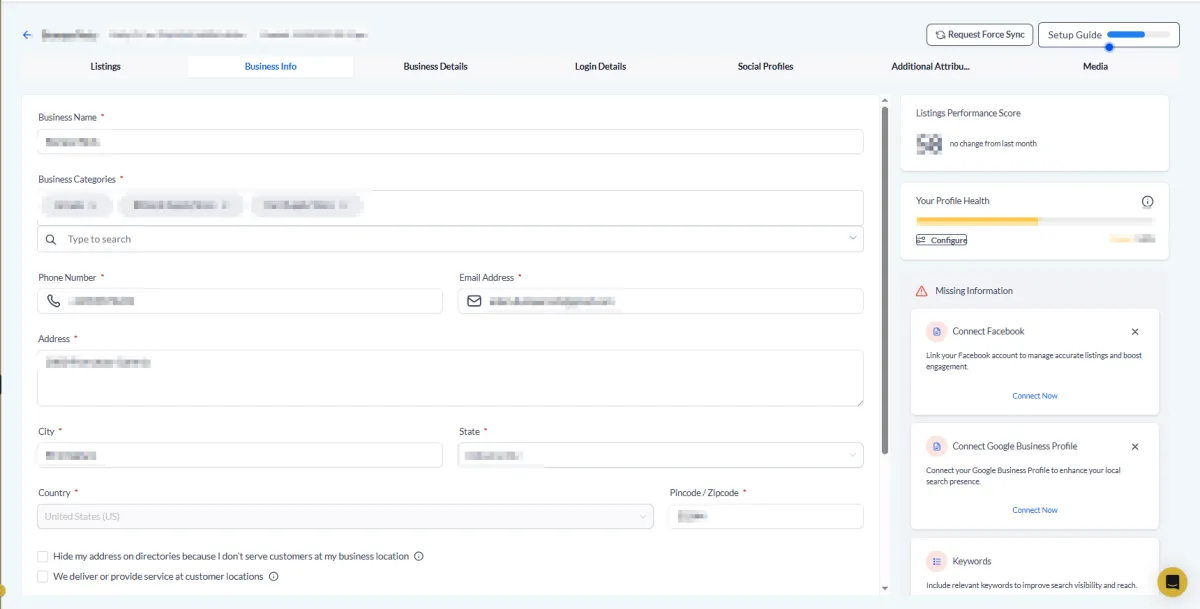Click the phone icon in Phone Number
Screen dimensions: 1200x609
pyautogui.click(x=54, y=301)
